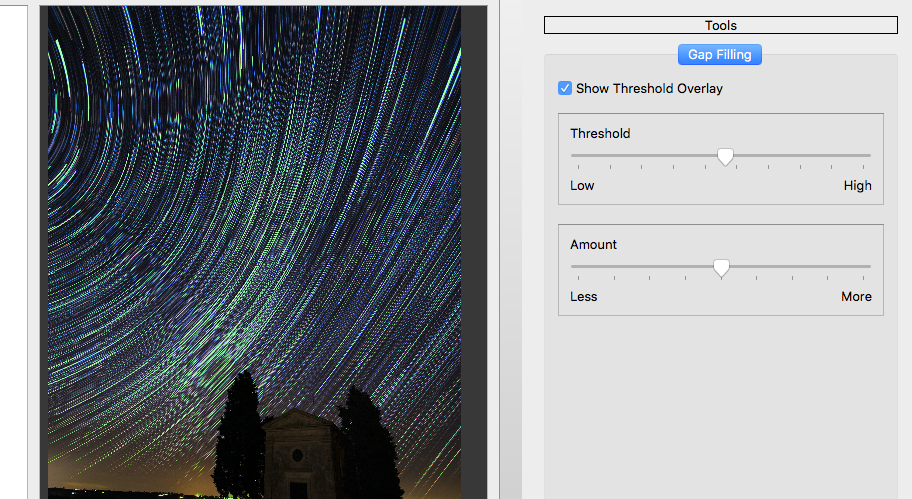Click the Threshold slider handle
Image resolution: width=912 pixels, height=499 pixels.
725,156
